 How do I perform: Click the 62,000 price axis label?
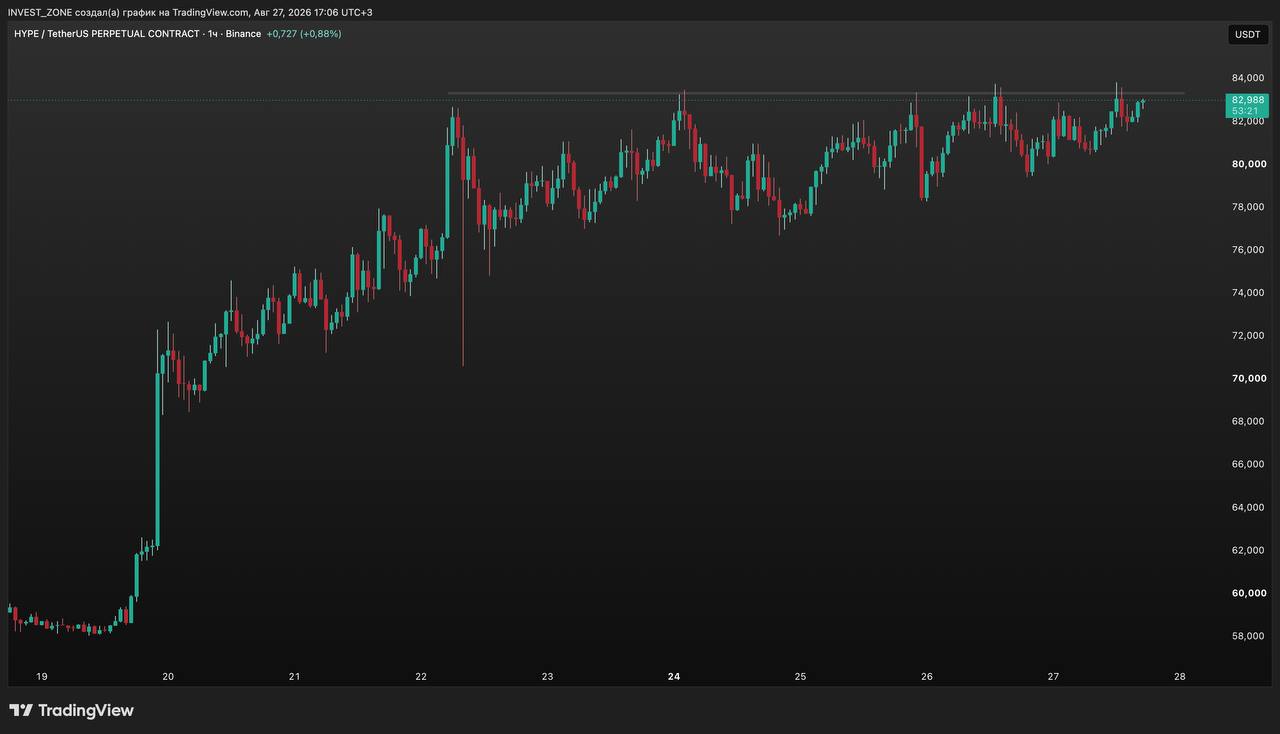coord(1249,550)
